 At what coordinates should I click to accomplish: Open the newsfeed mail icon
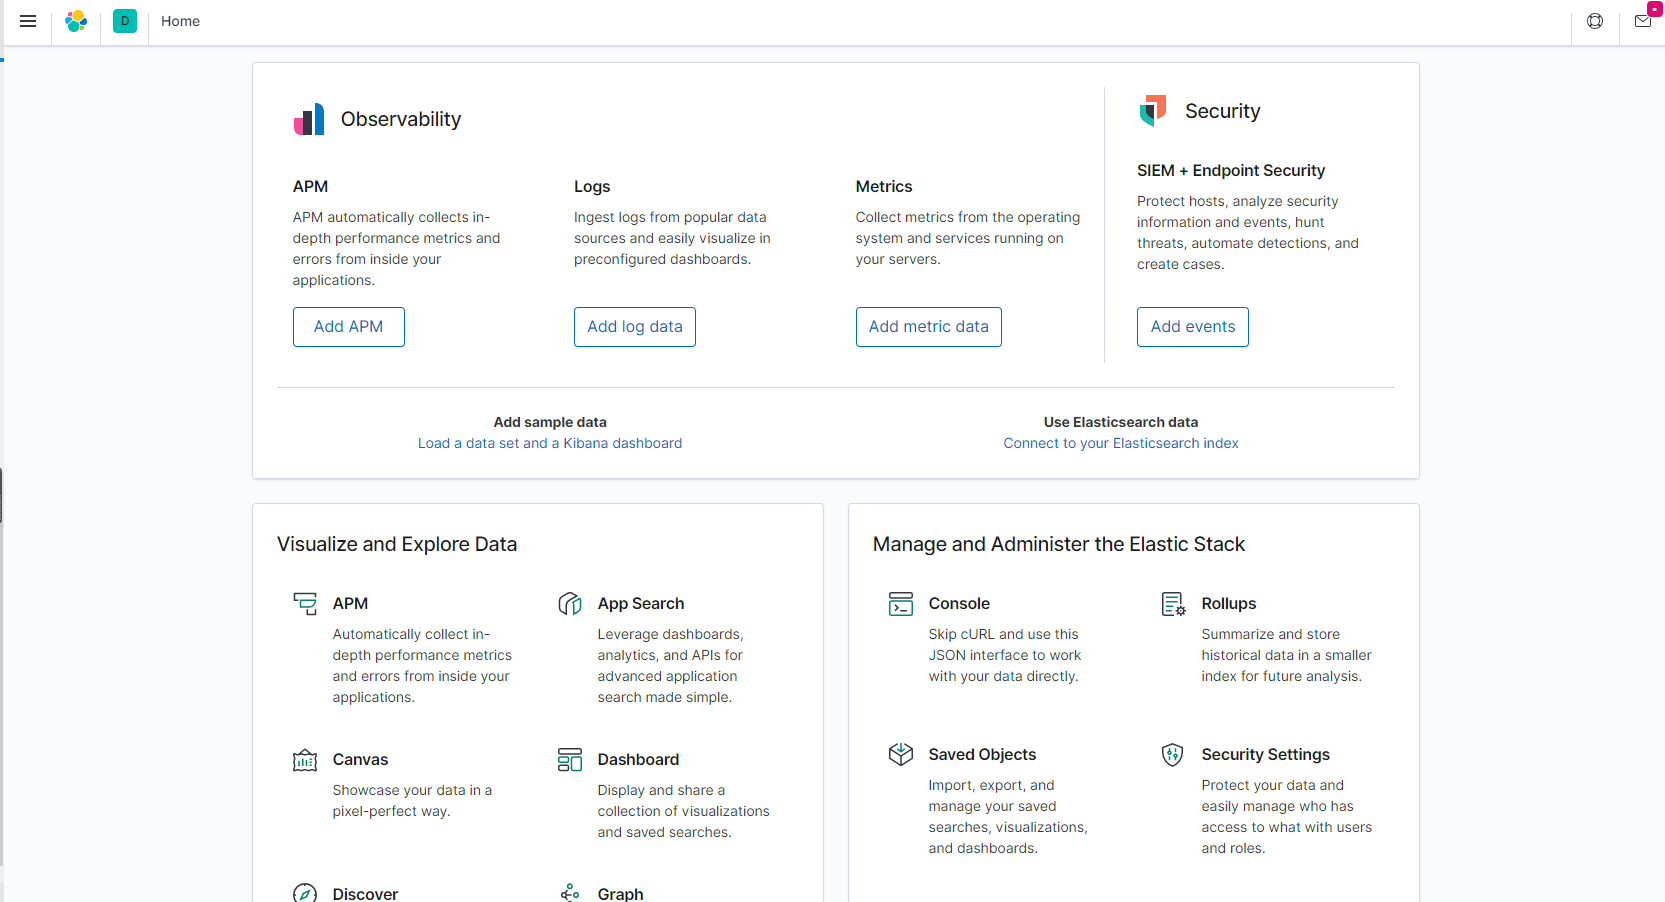click(x=1643, y=21)
